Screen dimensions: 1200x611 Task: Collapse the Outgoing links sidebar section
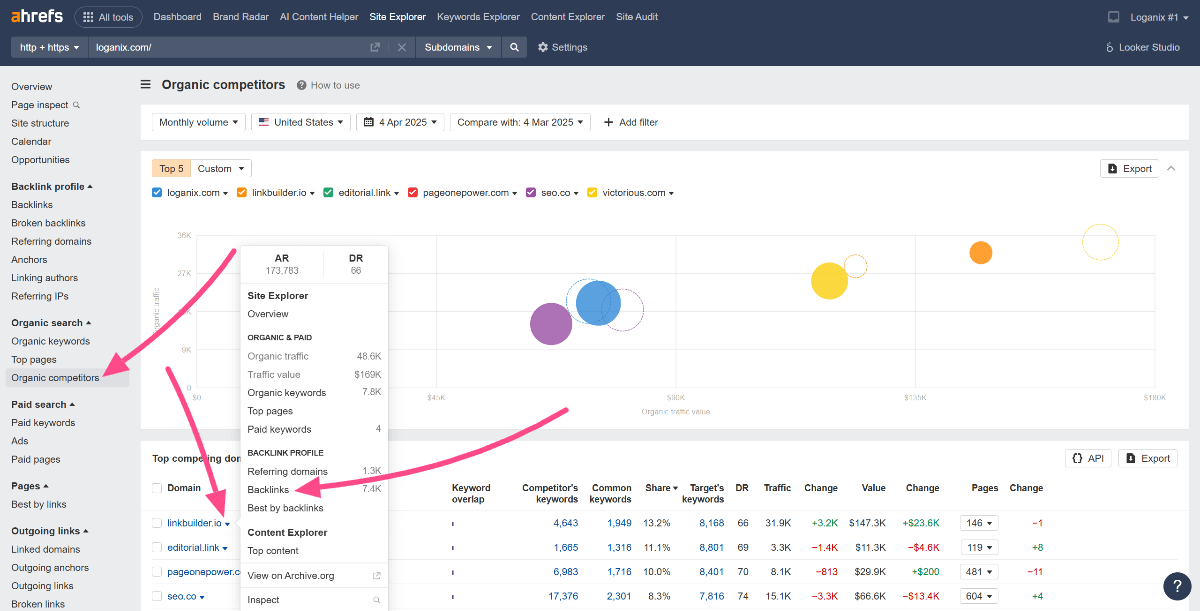pyautogui.click(x=50, y=531)
